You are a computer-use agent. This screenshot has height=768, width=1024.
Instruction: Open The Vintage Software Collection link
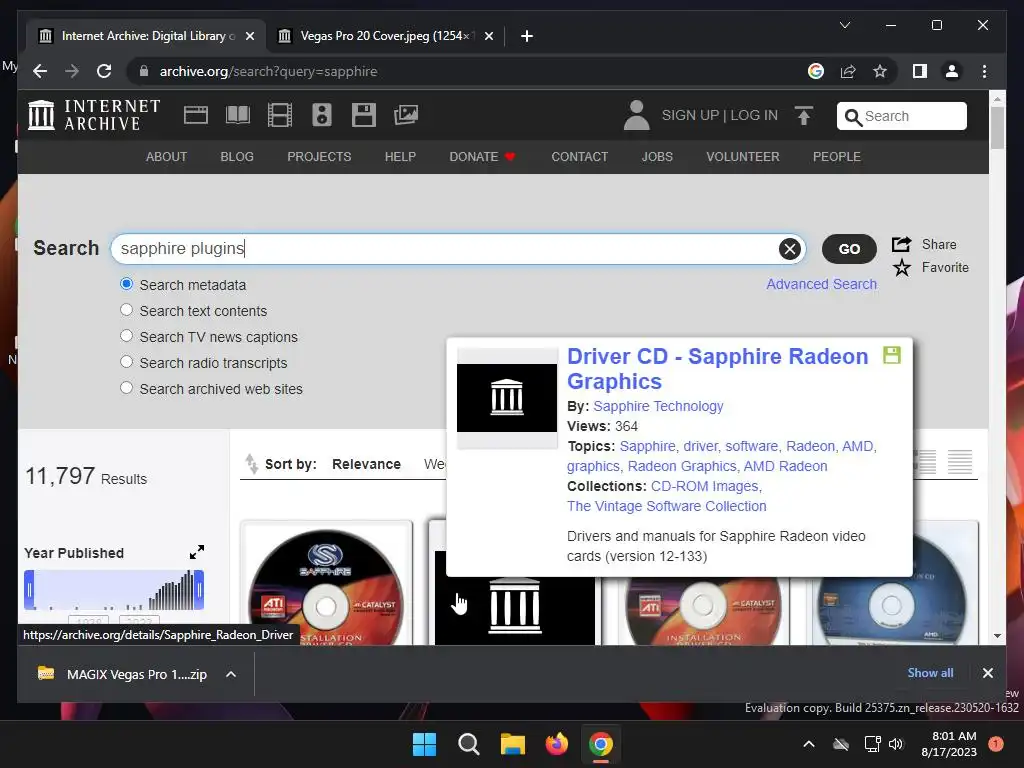click(x=667, y=506)
